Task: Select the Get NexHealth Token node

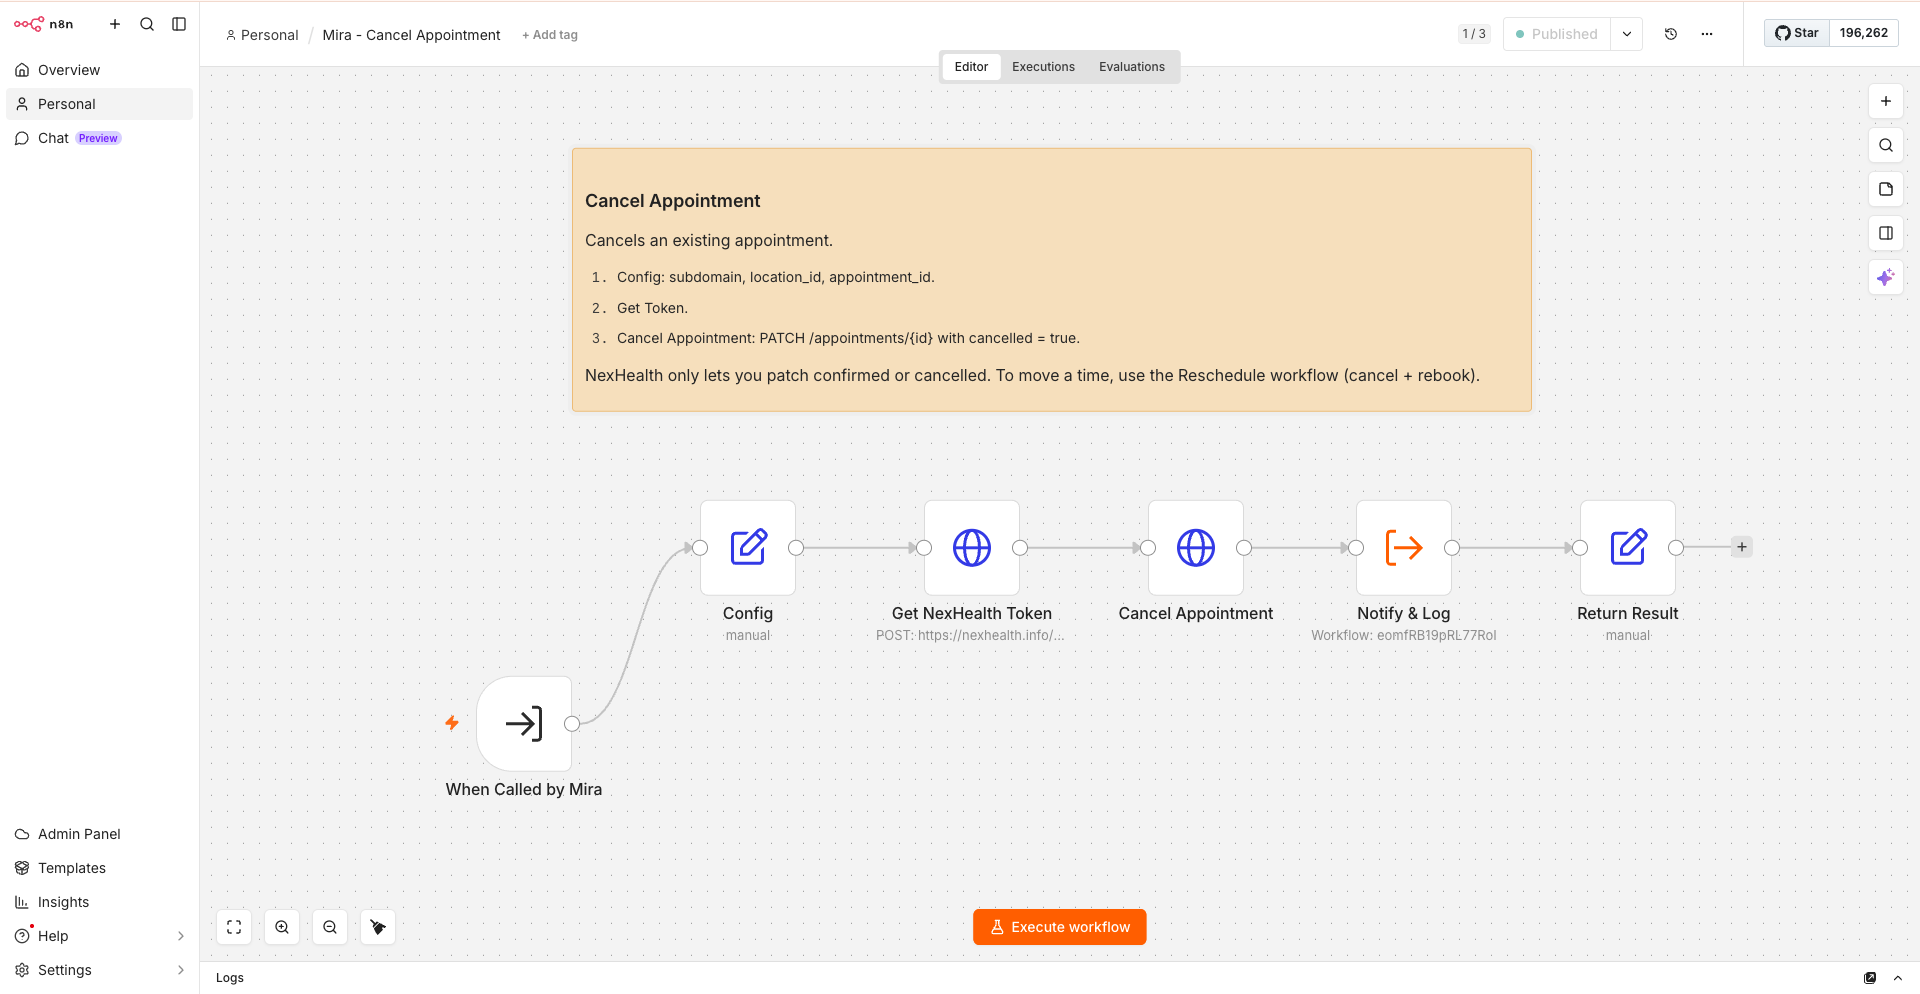Action: coord(972,548)
